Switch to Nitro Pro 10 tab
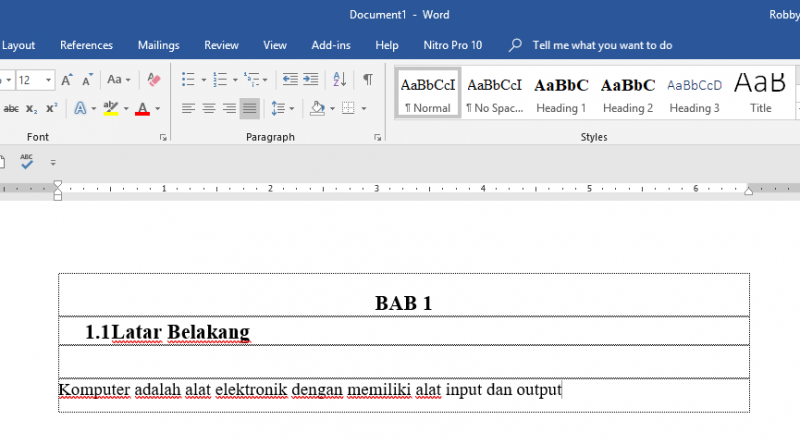Viewport: 800px width, 445px height. click(x=453, y=45)
